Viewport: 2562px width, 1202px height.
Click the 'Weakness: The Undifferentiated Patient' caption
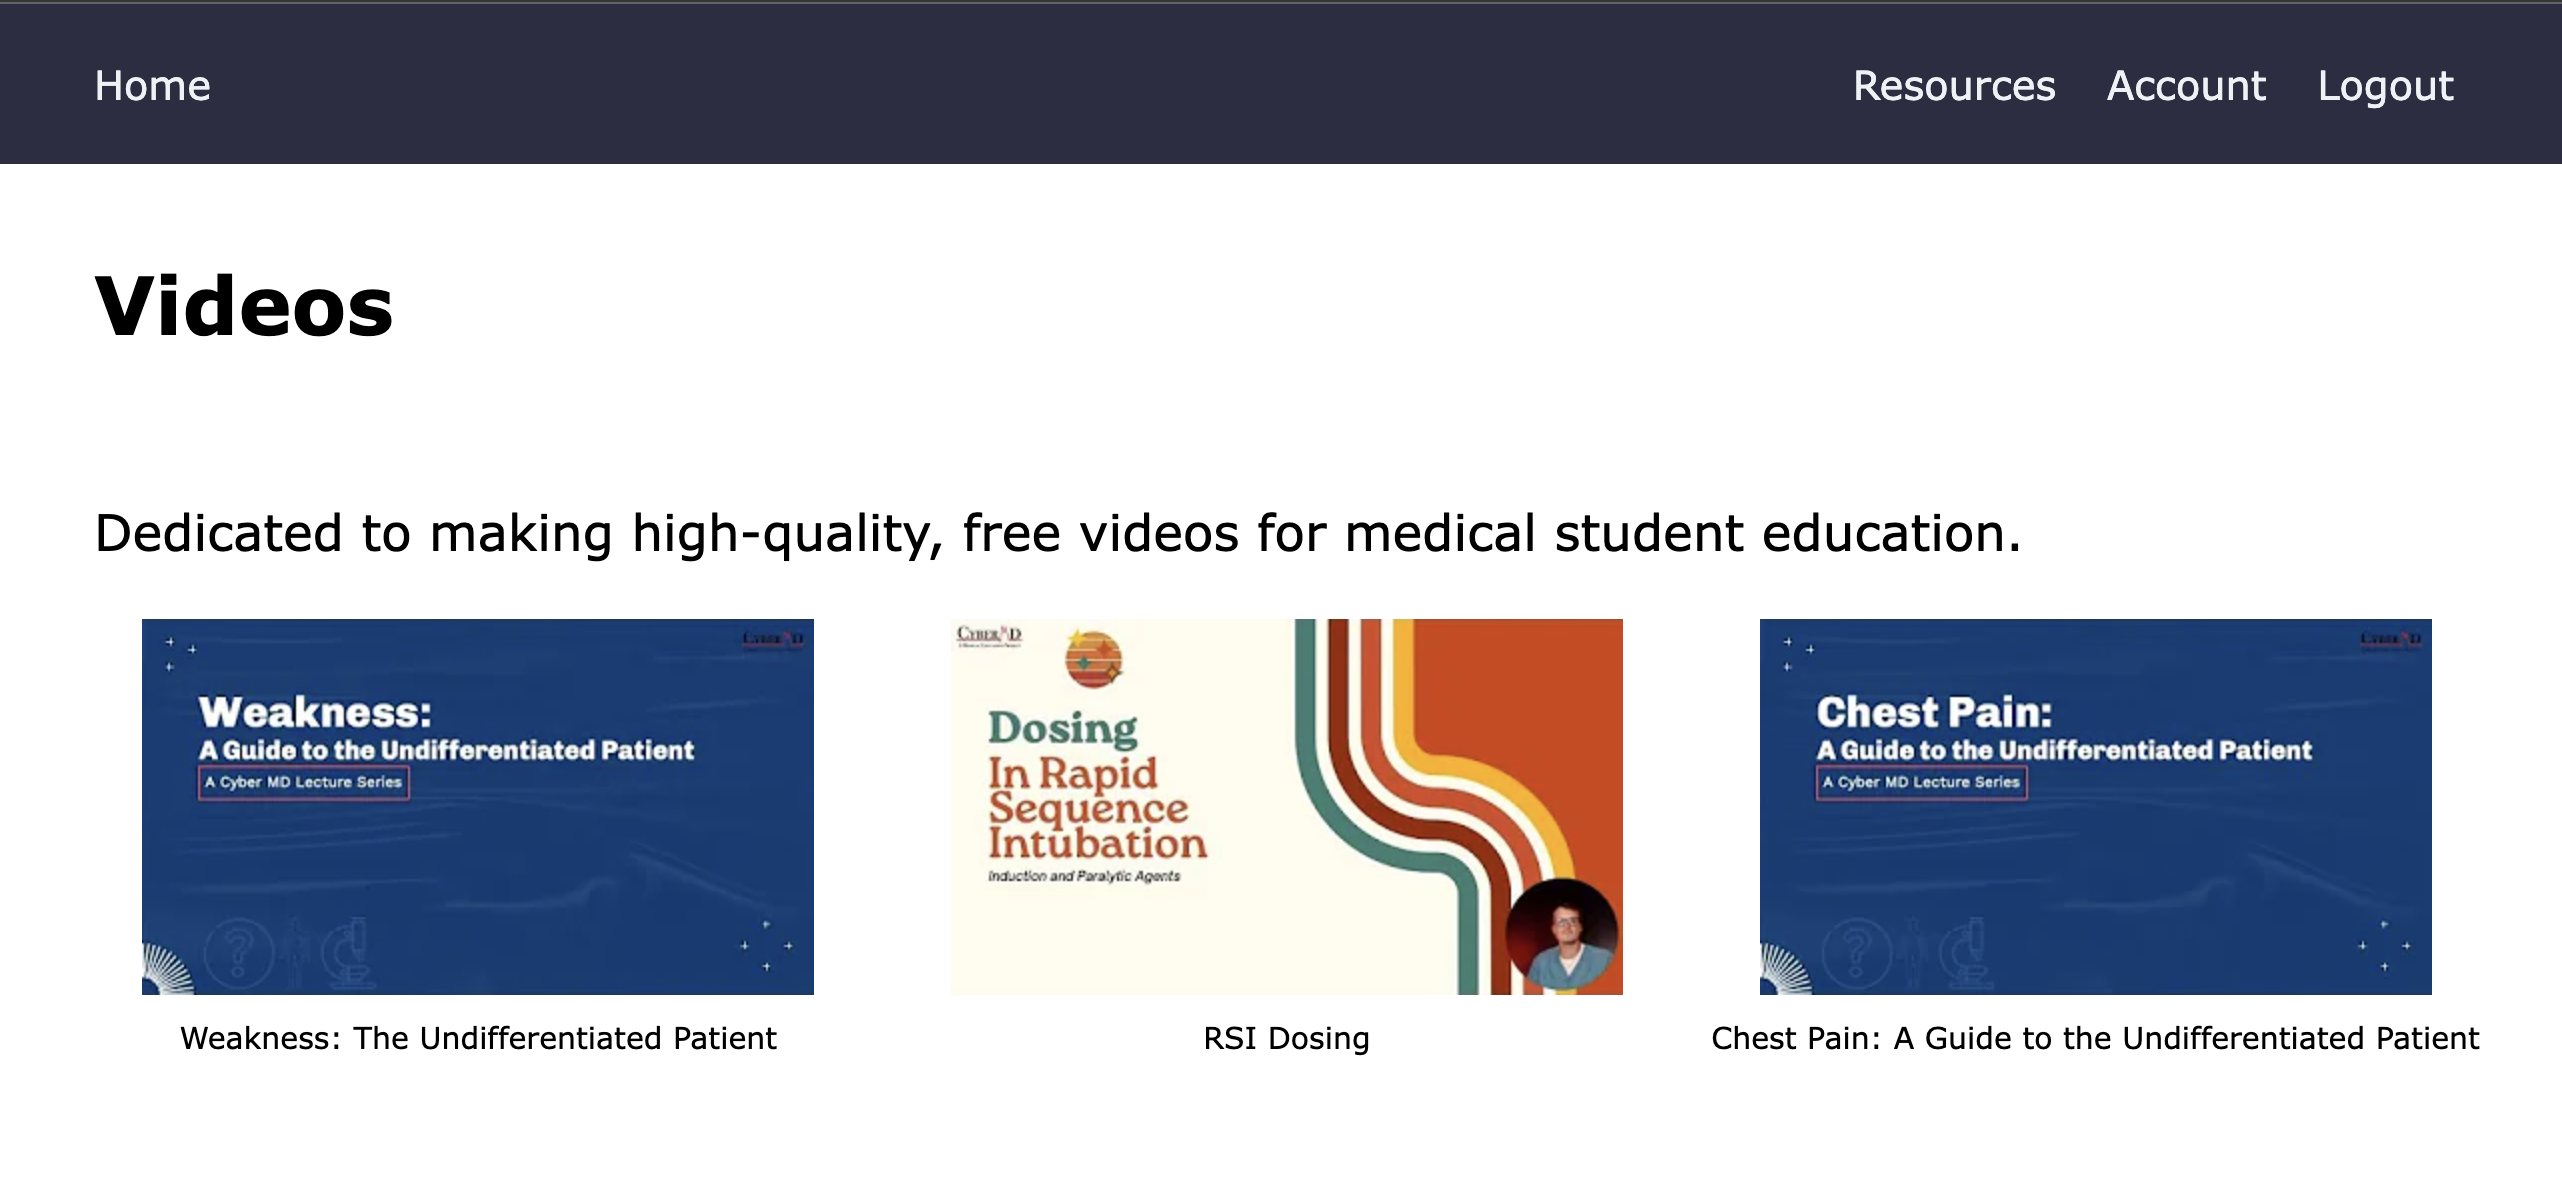pyautogui.click(x=478, y=1038)
